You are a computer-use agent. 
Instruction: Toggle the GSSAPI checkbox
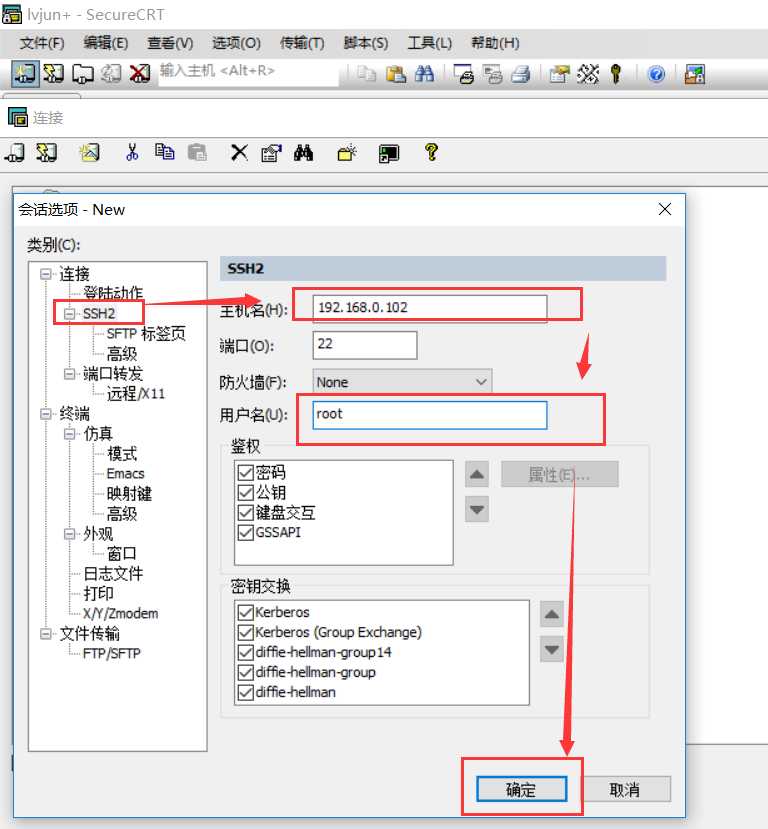246,532
